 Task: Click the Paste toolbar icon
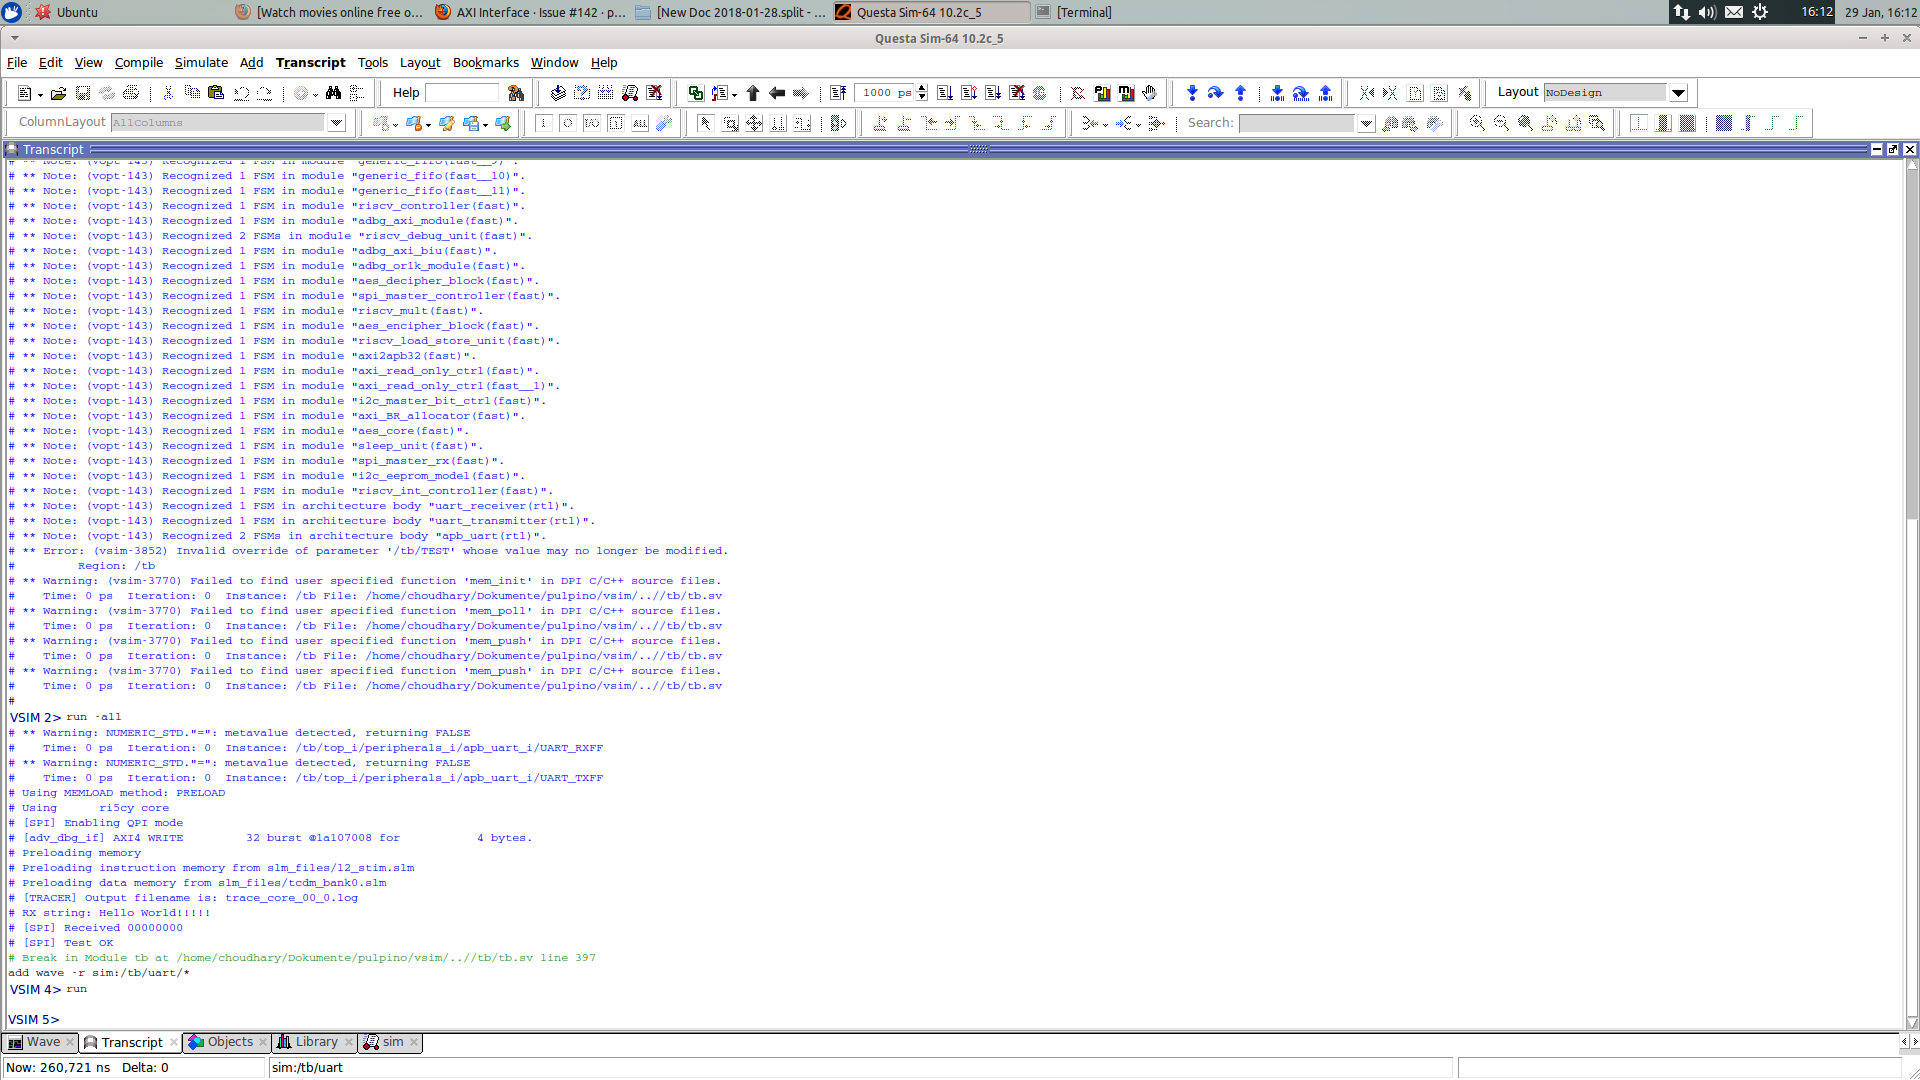(x=215, y=93)
